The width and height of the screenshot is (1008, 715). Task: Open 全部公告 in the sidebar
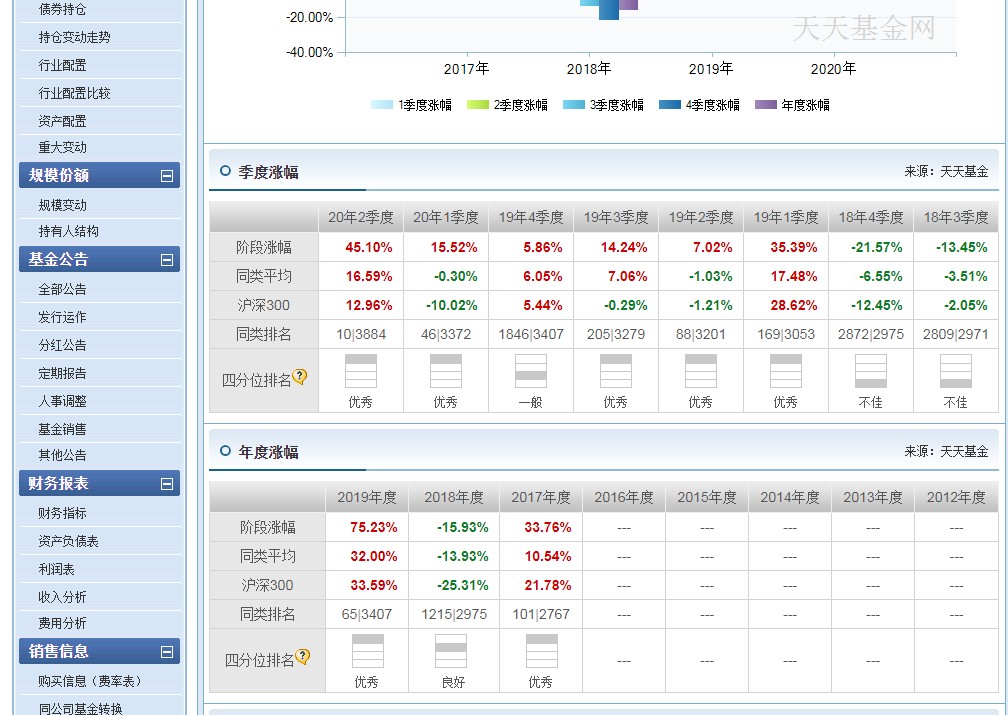point(62,289)
